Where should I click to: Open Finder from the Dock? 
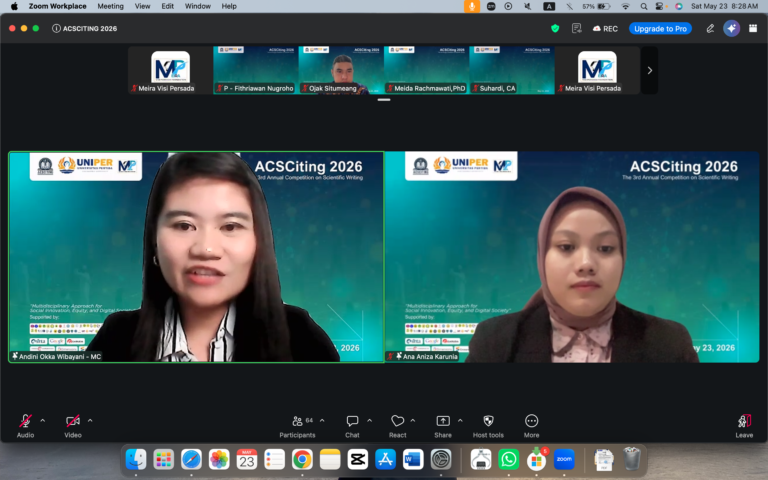point(136,459)
